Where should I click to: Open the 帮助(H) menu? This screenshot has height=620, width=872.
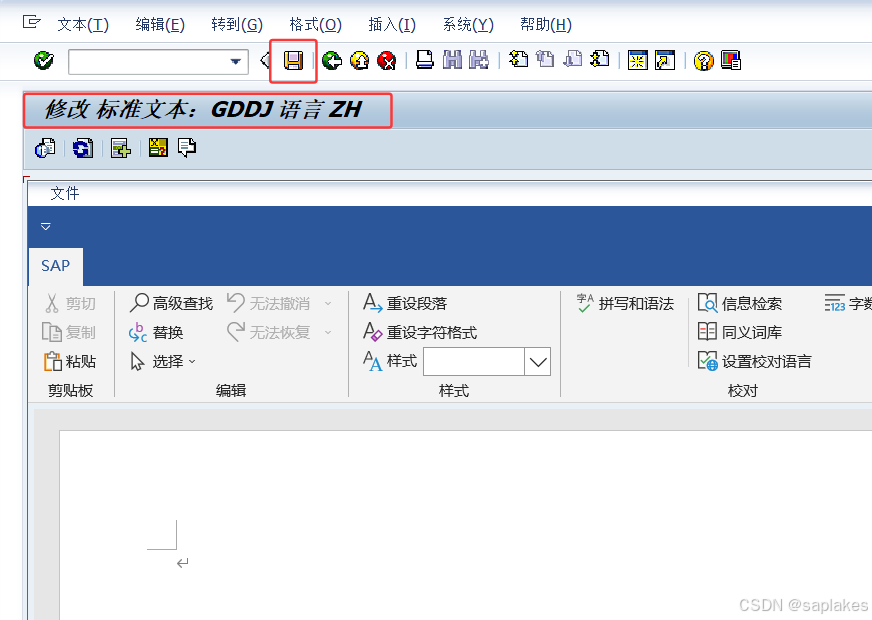click(x=546, y=24)
